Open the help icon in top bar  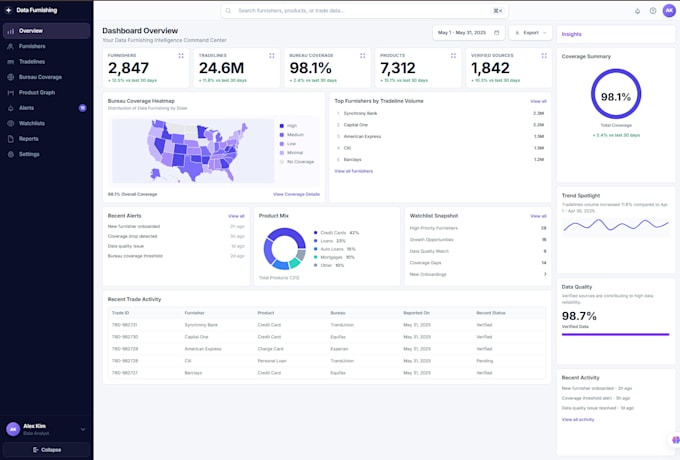click(x=653, y=11)
